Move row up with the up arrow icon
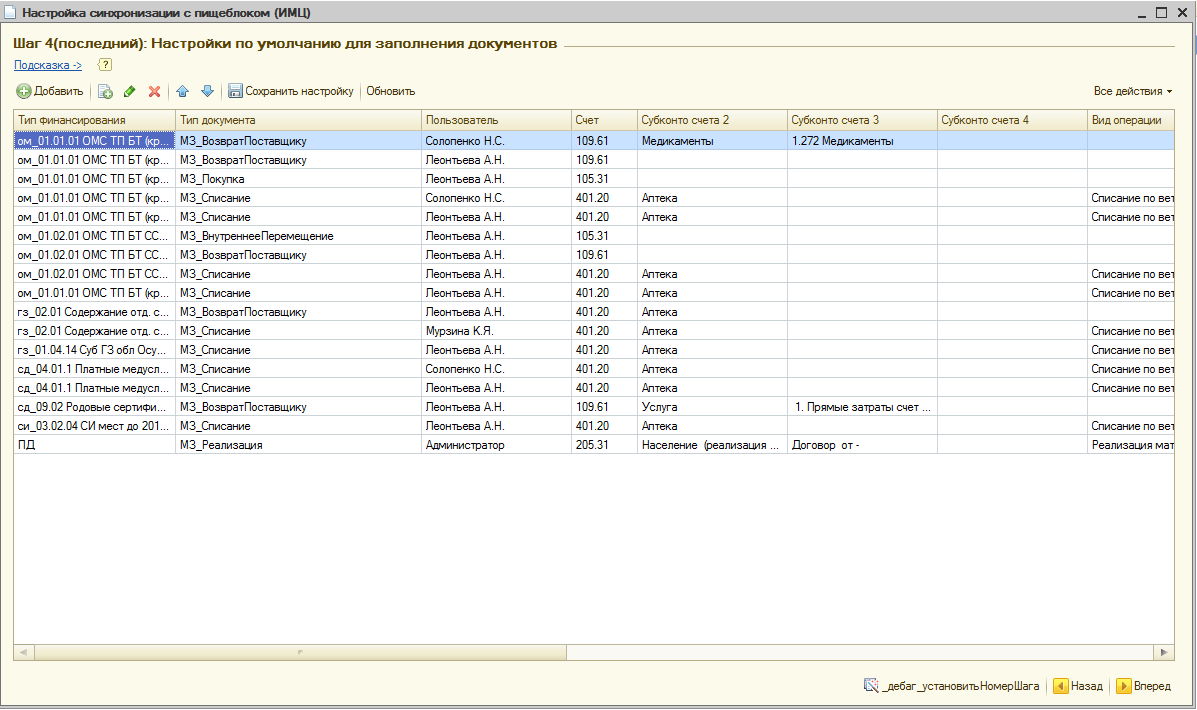Viewport: 1197px width, 710px height. click(182, 91)
